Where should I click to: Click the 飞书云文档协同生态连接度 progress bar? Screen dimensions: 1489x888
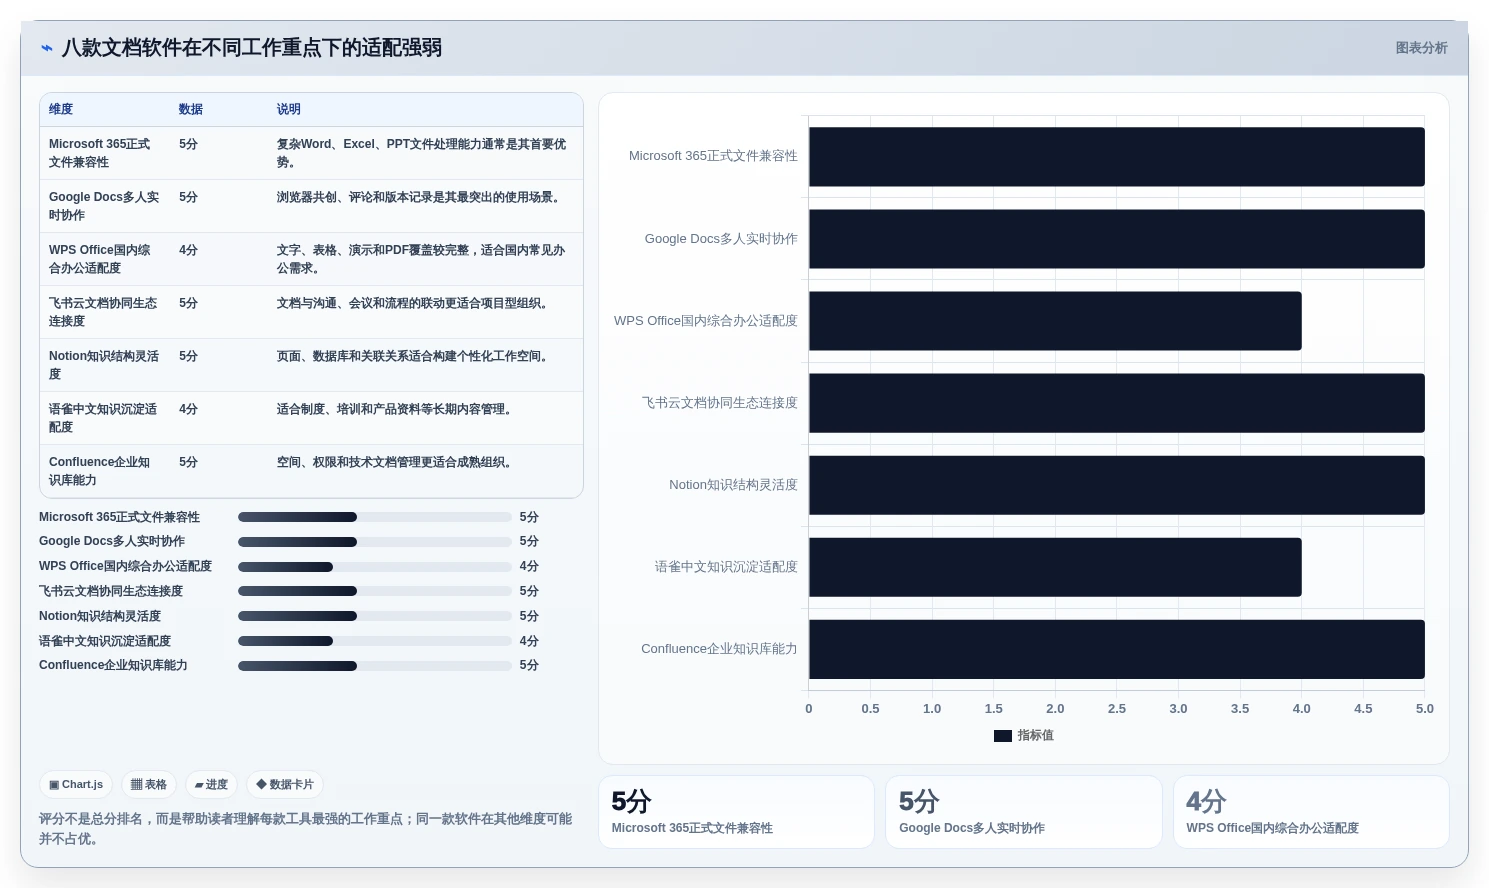click(375, 591)
